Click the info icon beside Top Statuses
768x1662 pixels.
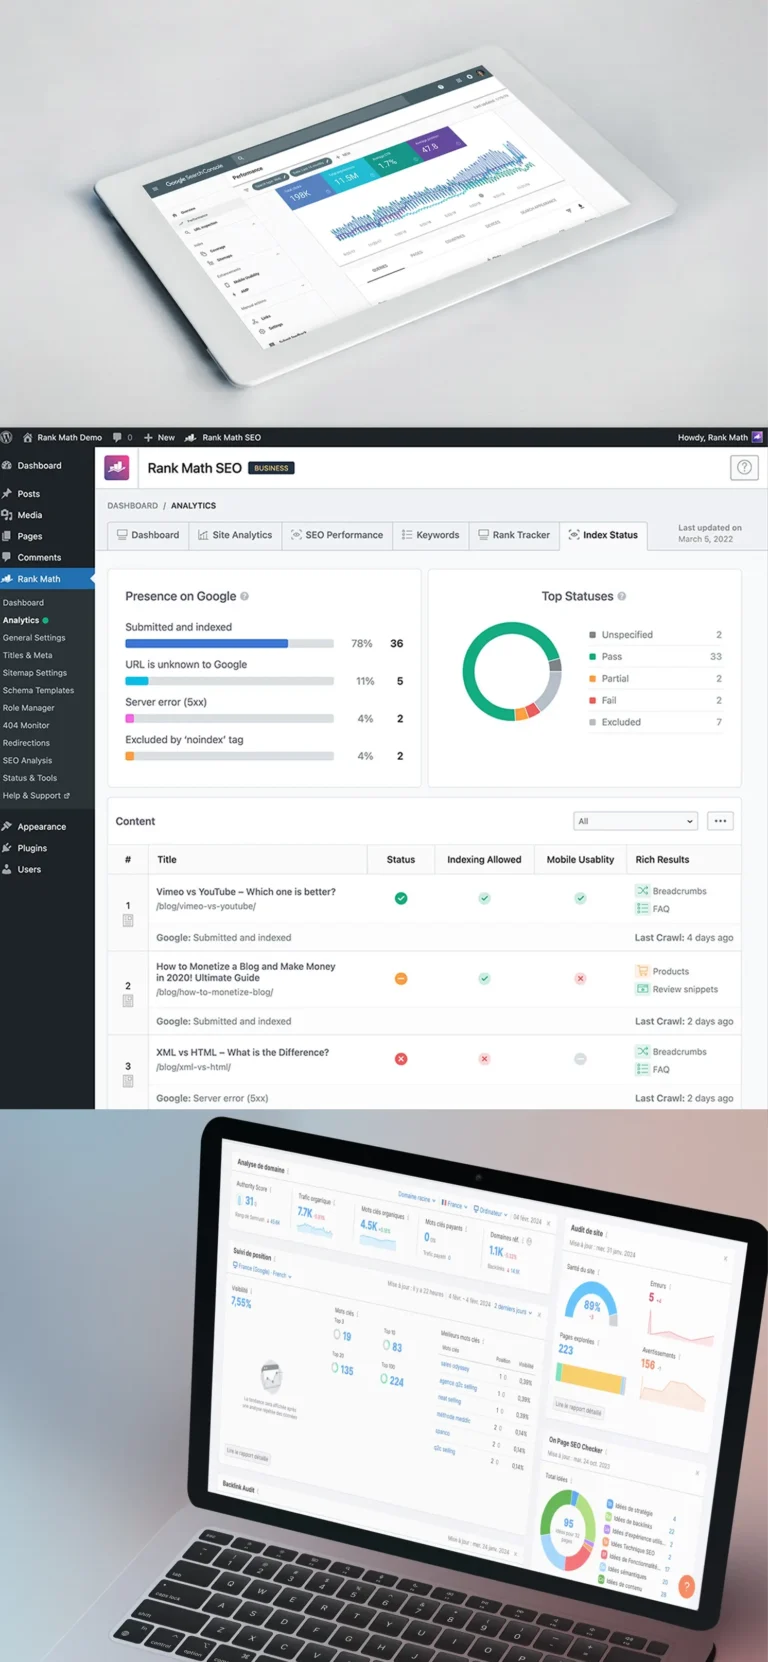click(x=622, y=597)
